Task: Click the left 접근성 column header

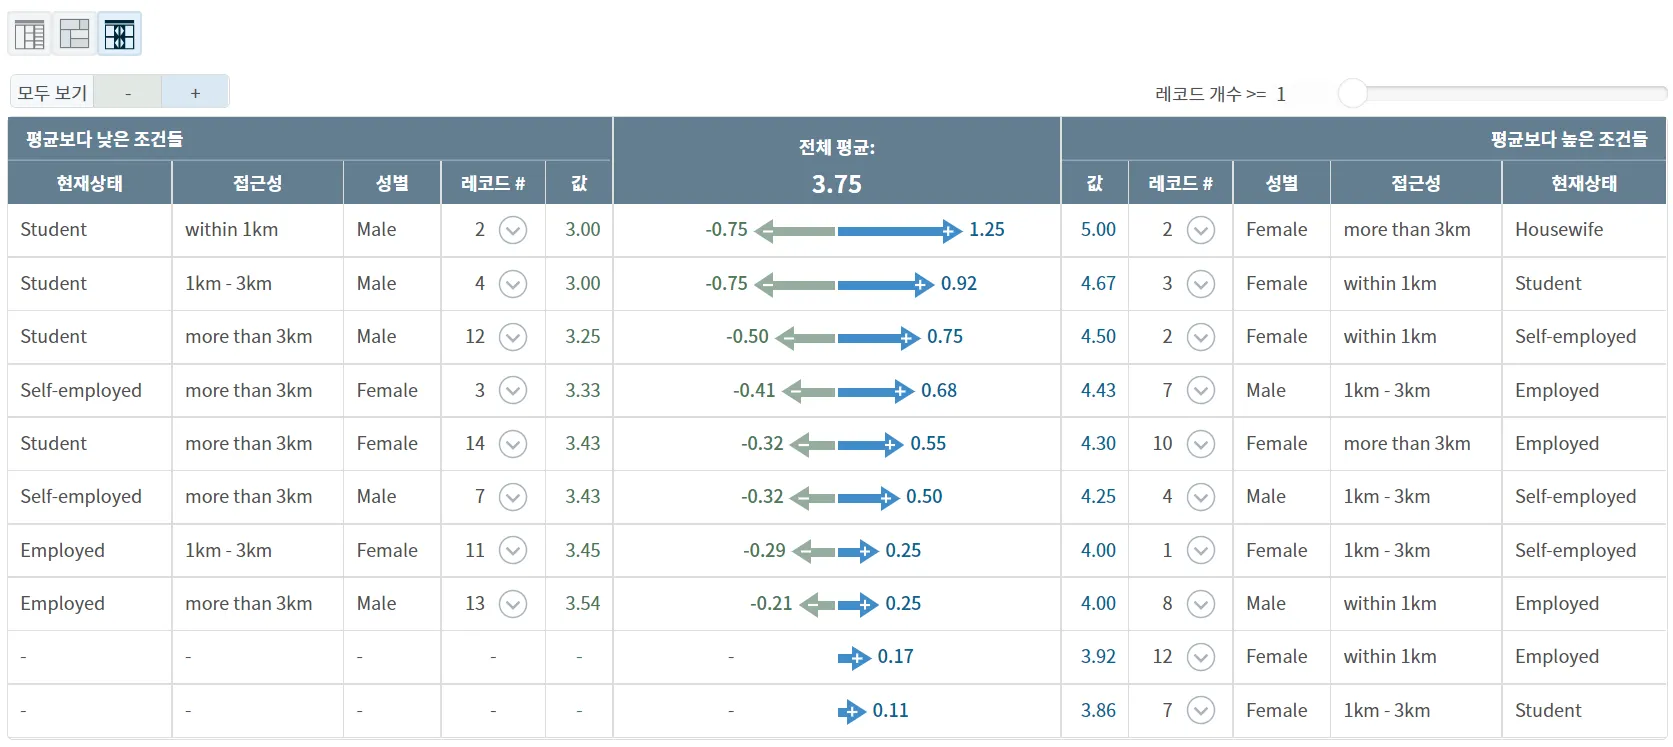Action: [x=257, y=183]
